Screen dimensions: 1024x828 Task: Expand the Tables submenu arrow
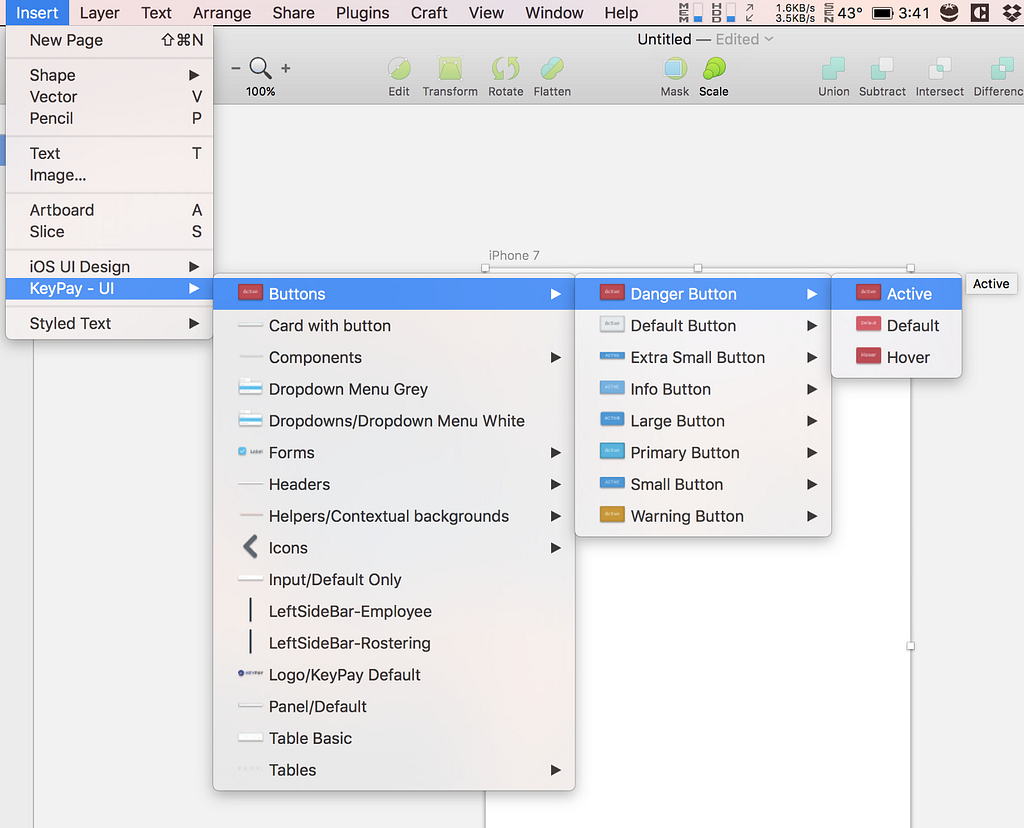556,770
